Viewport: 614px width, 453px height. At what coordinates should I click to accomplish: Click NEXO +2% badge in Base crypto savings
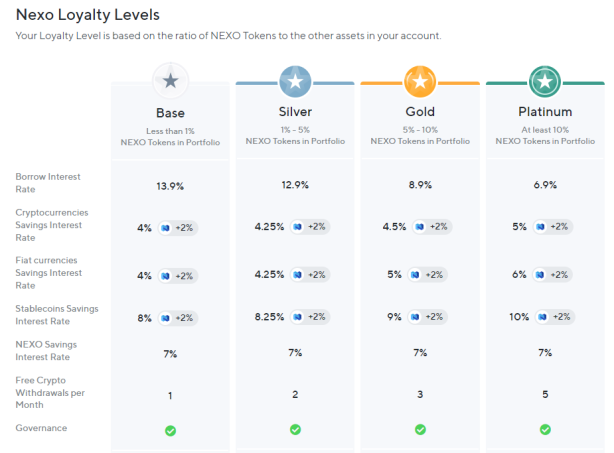178,228
